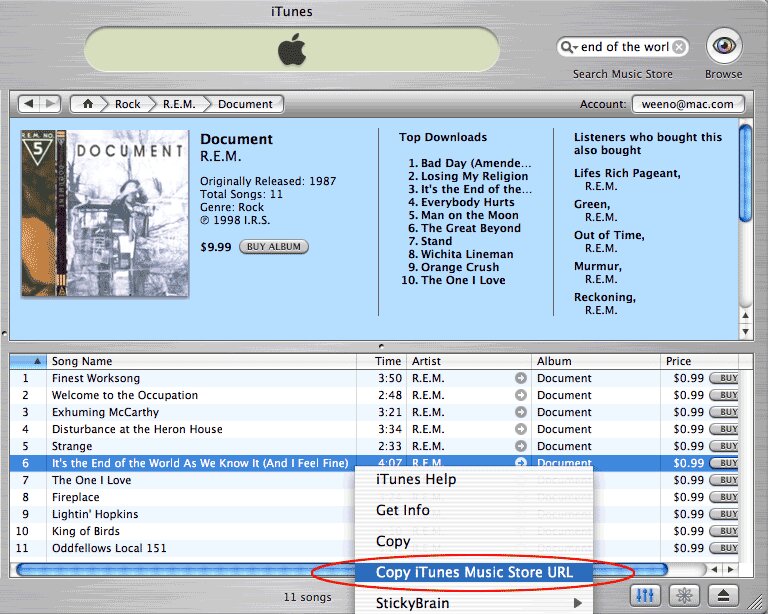Sort by the Song Name column header

coord(201,361)
